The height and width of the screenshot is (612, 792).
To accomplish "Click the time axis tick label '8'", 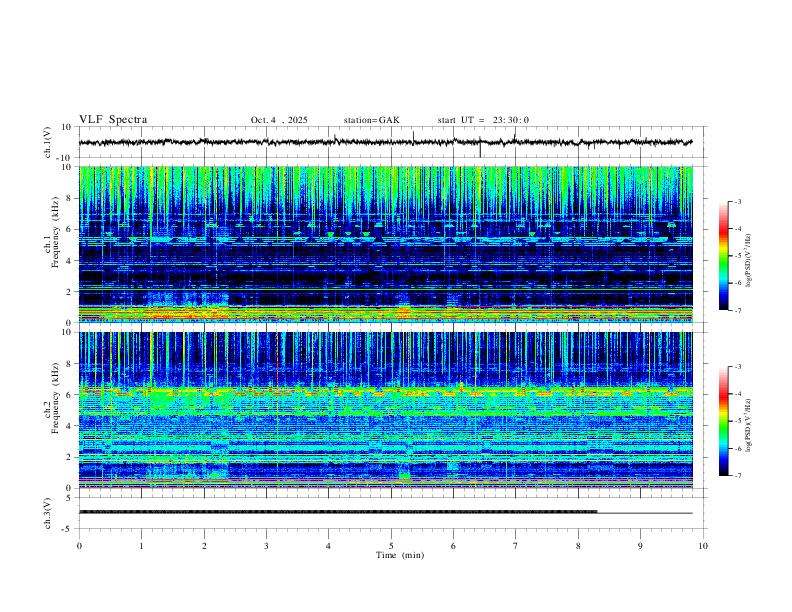I will (578, 546).
